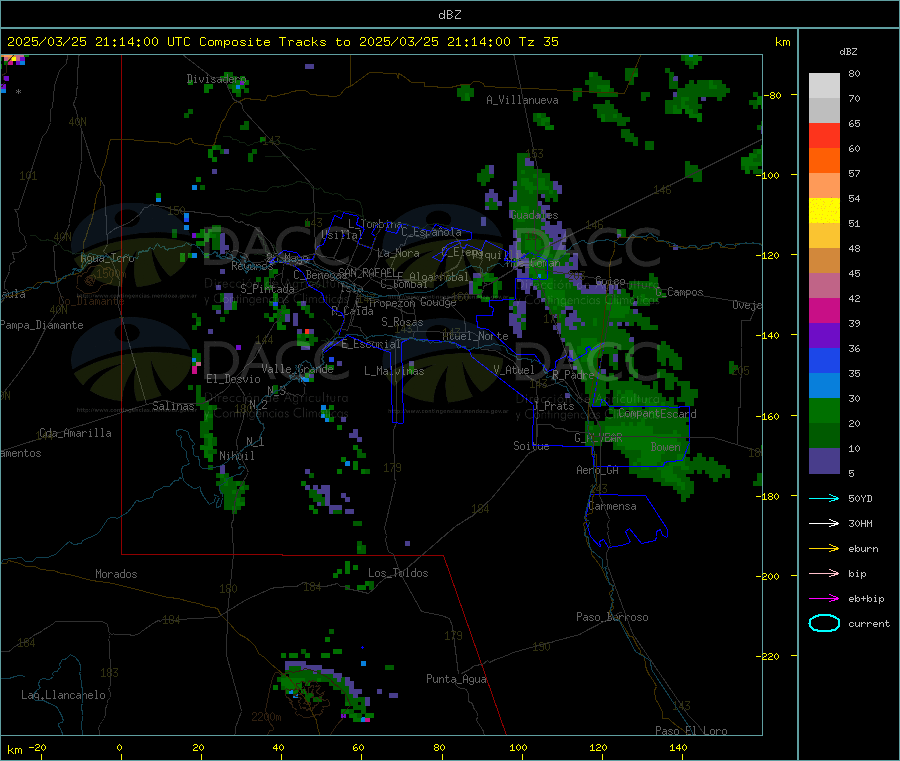Image resolution: width=900 pixels, height=761 pixels.
Task: Click the Lag.Llancanelo label on map
Action: click(63, 695)
